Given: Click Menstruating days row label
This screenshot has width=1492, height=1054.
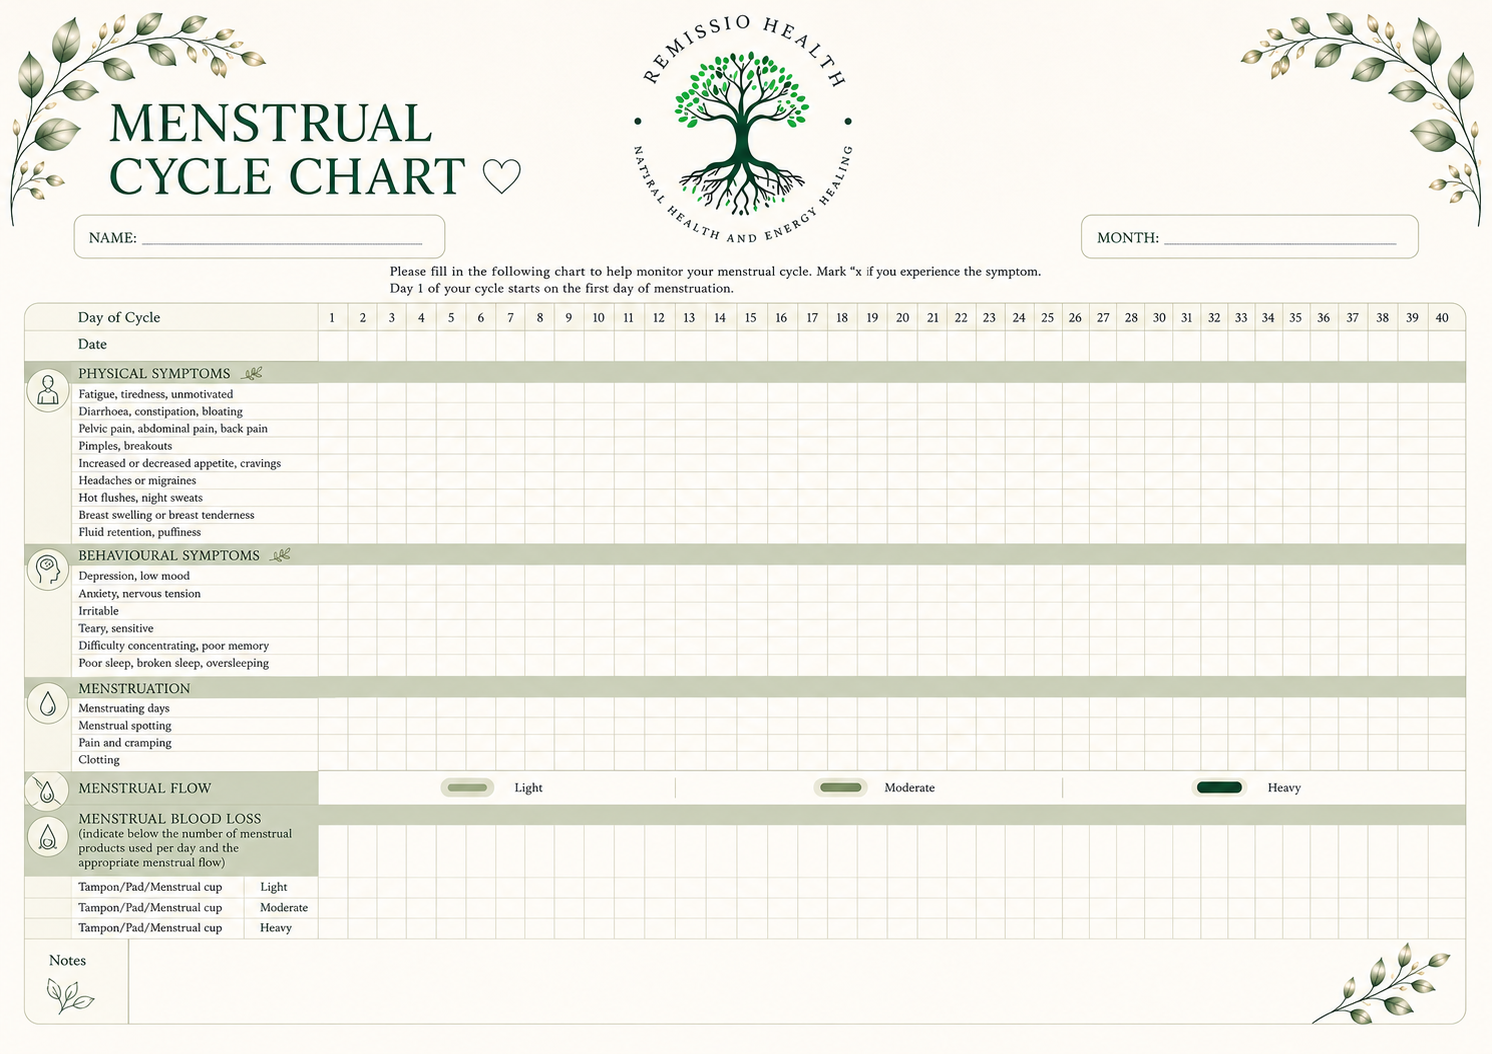Looking at the screenshot, I should [124, 708].
